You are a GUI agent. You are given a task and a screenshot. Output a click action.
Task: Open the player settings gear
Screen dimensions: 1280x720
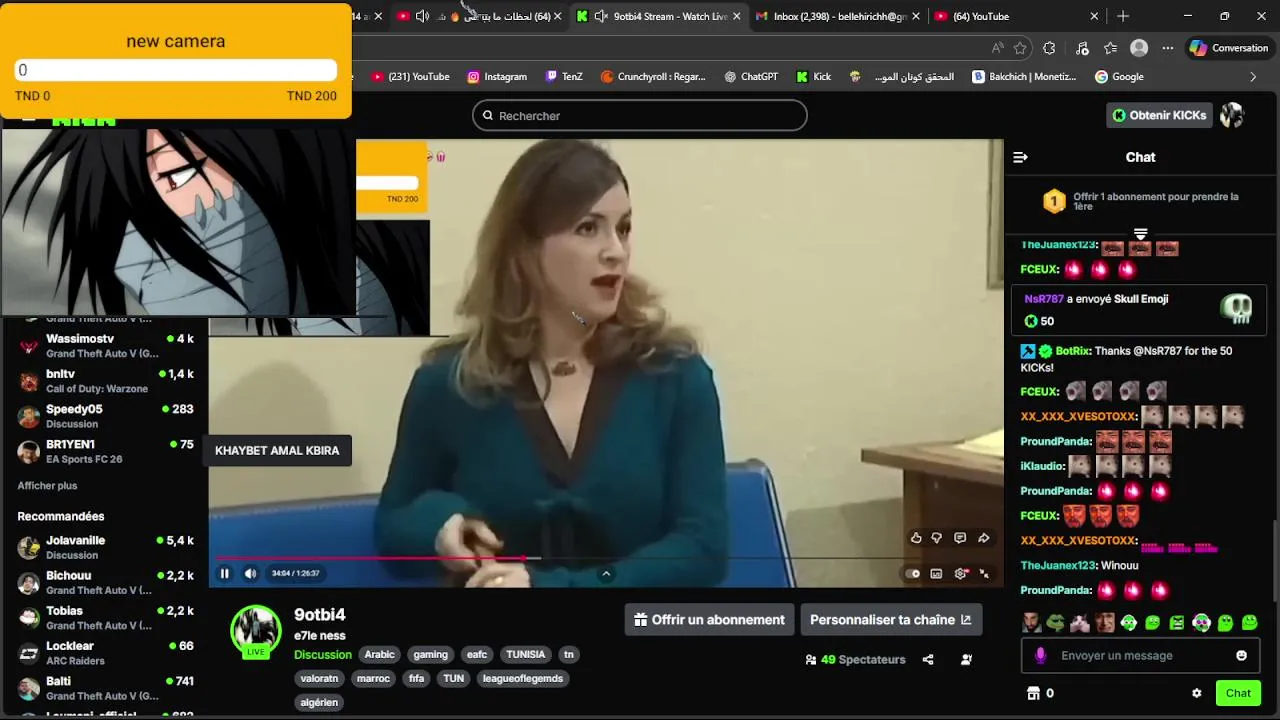[x=961, y=574]
